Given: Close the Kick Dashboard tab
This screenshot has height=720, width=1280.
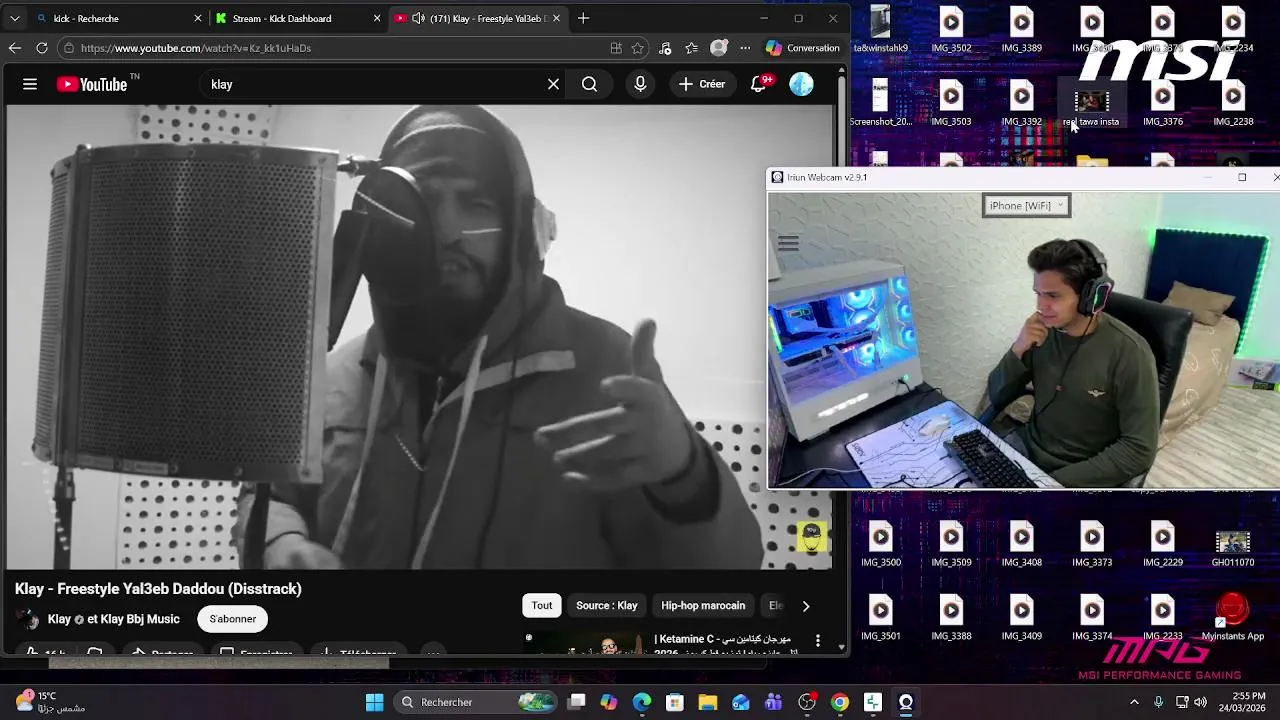Looking at the screenshot, I should 377,18.
